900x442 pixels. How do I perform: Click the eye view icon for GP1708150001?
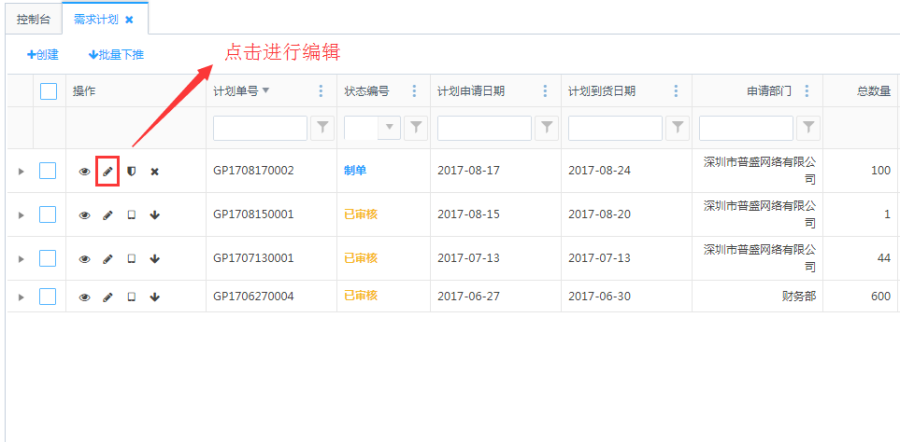(x=85, y=215)
